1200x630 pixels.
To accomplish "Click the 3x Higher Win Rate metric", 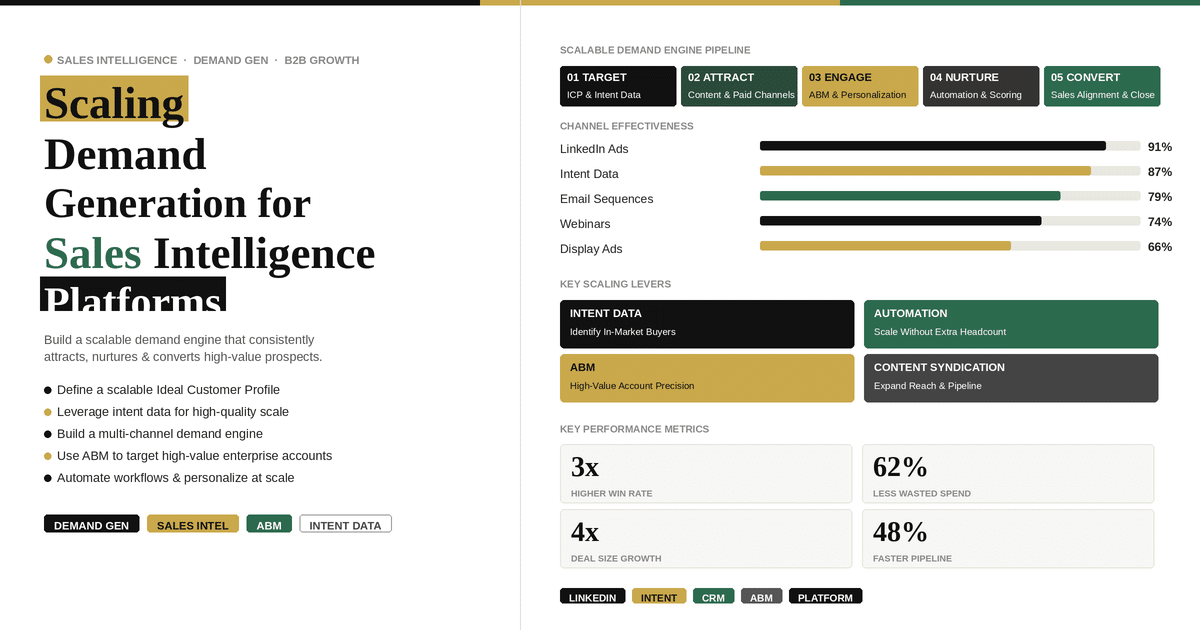I will 706,474.
